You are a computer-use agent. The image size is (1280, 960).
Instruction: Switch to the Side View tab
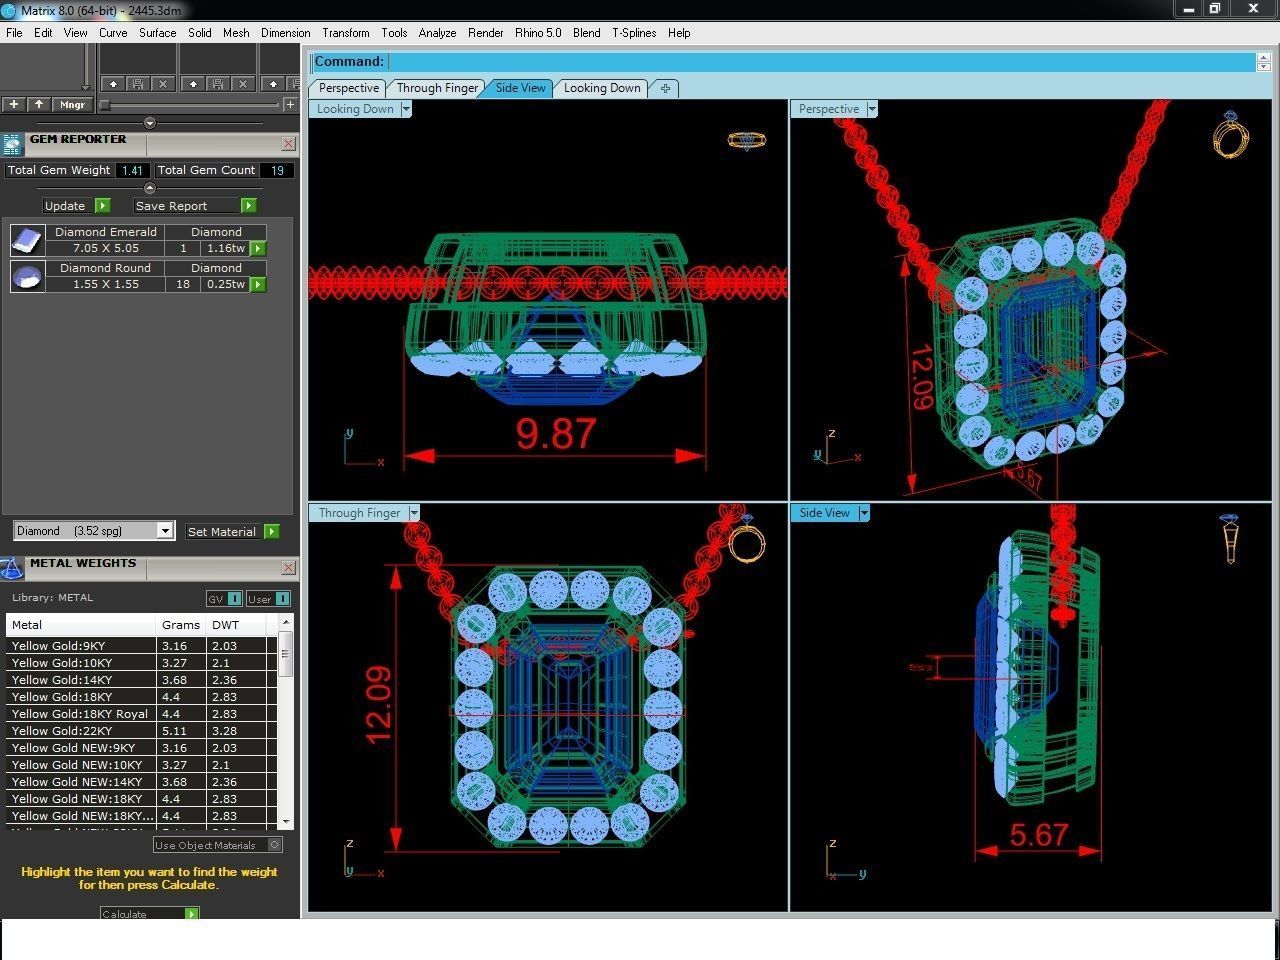click(520, 88)
